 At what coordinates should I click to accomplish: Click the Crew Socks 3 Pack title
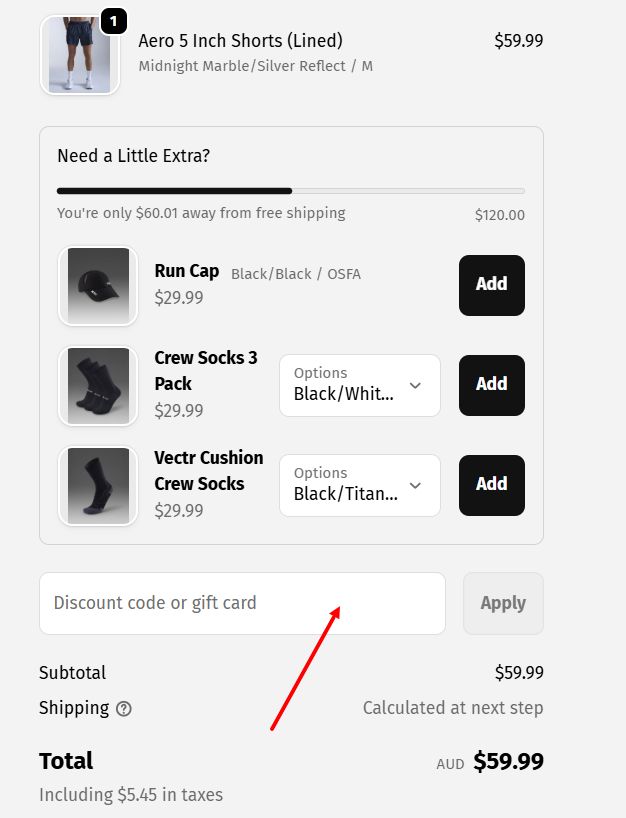pyautogui.click(x=204, y=370)
